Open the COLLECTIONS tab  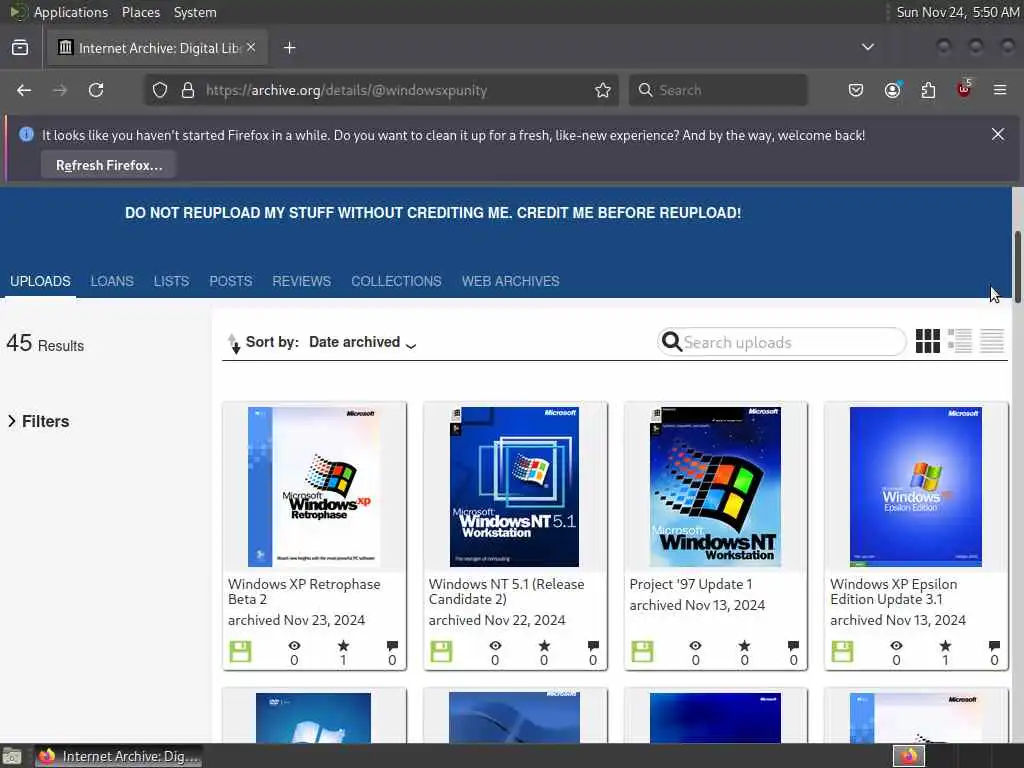(396, 281)
